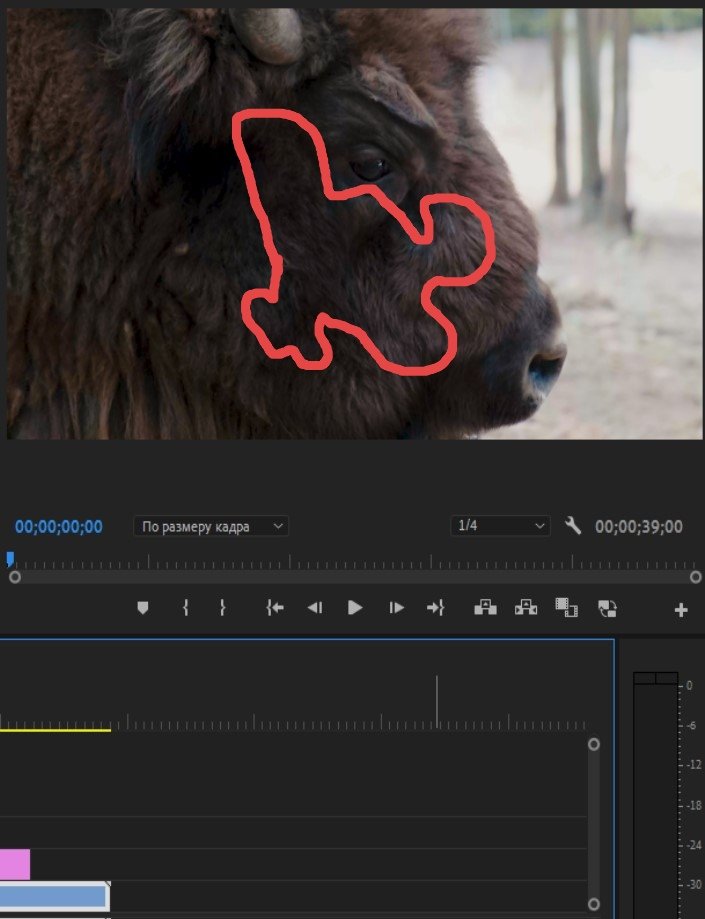Image resolution: width=705 pixels, height=919 pixels.
Task: Jump to the In point
Action: coord(274,607)
